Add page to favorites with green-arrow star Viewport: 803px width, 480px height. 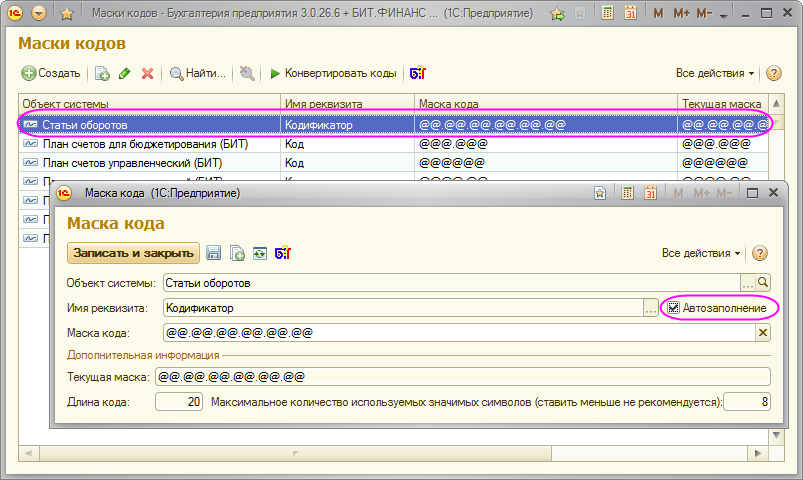pyautogui.click(x=557, y=14)
